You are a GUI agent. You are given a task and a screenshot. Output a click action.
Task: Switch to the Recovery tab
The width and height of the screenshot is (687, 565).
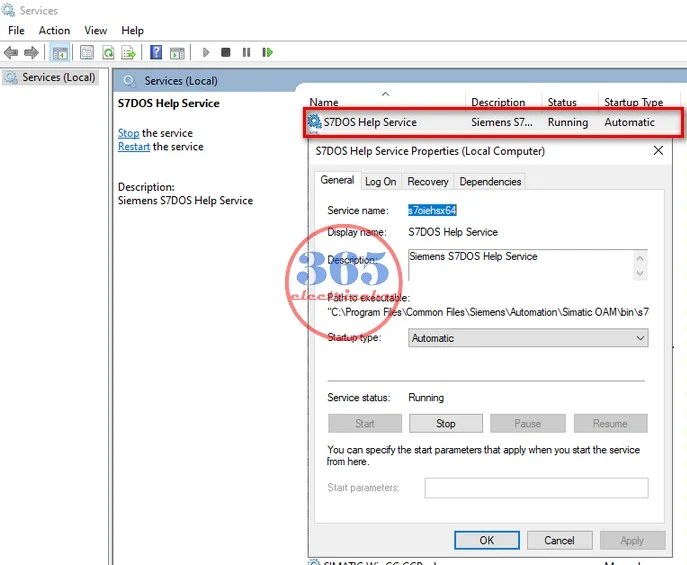(428, 182)
